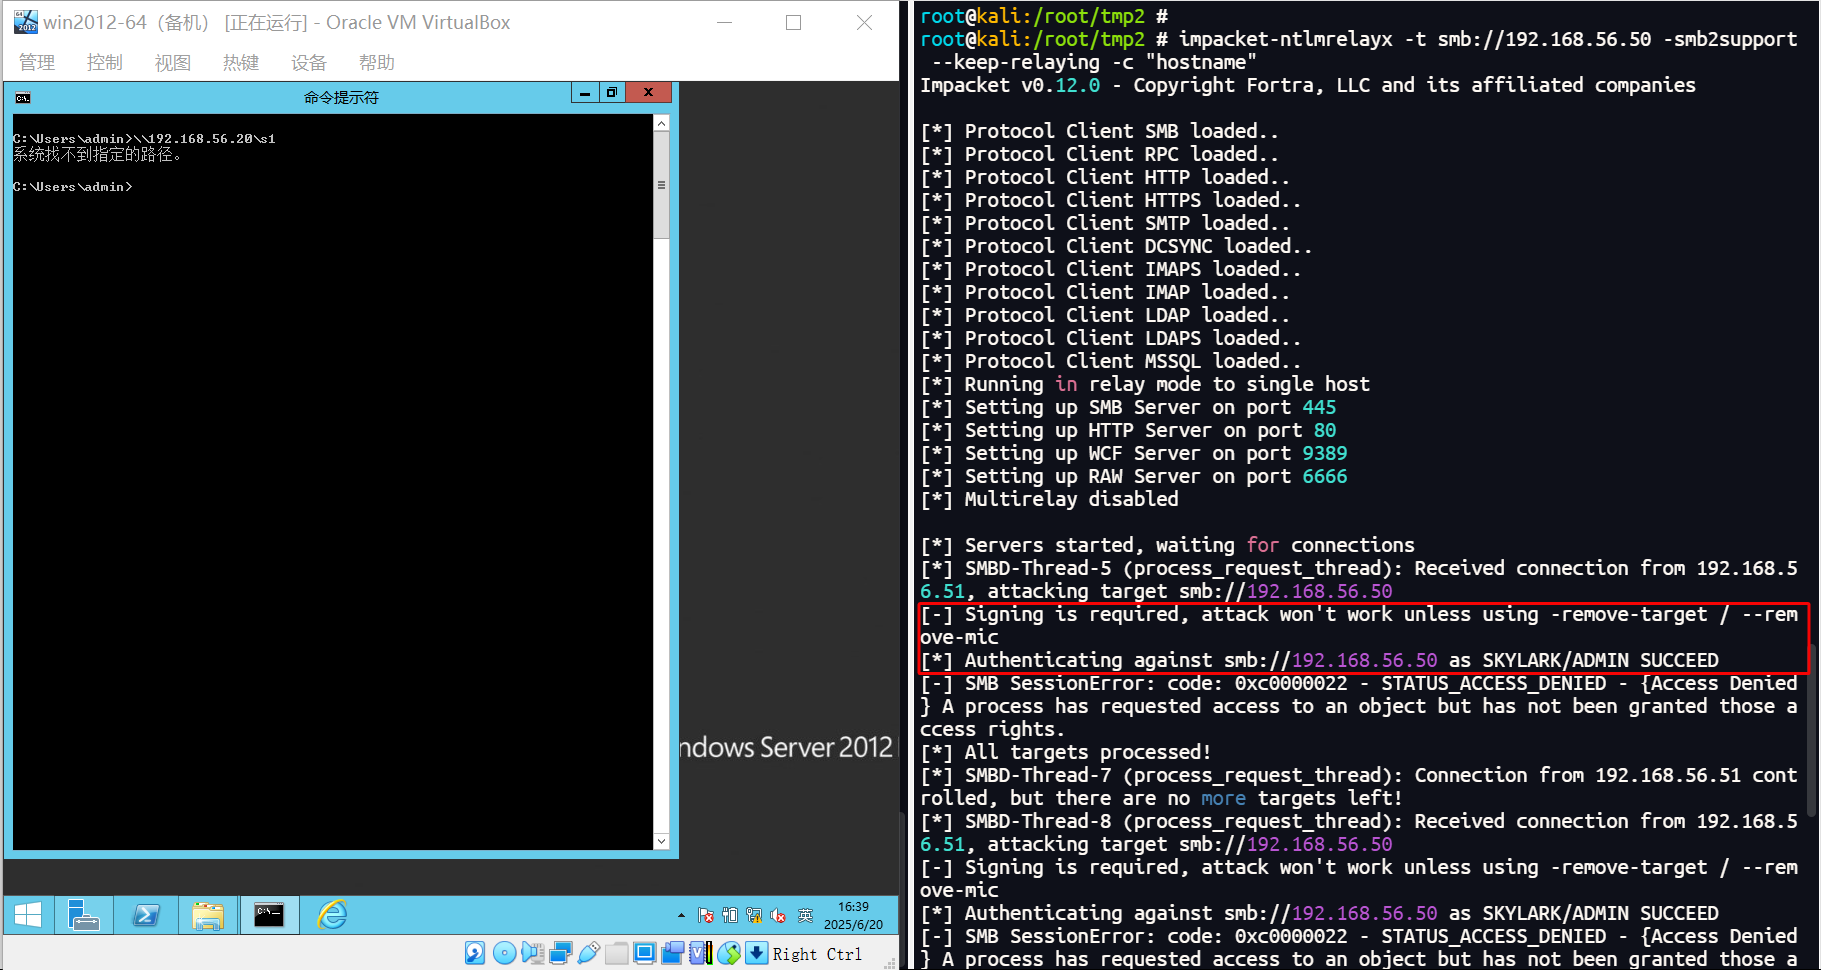Click the impacket-ntlmrelayx command line

coord(1359,51)
